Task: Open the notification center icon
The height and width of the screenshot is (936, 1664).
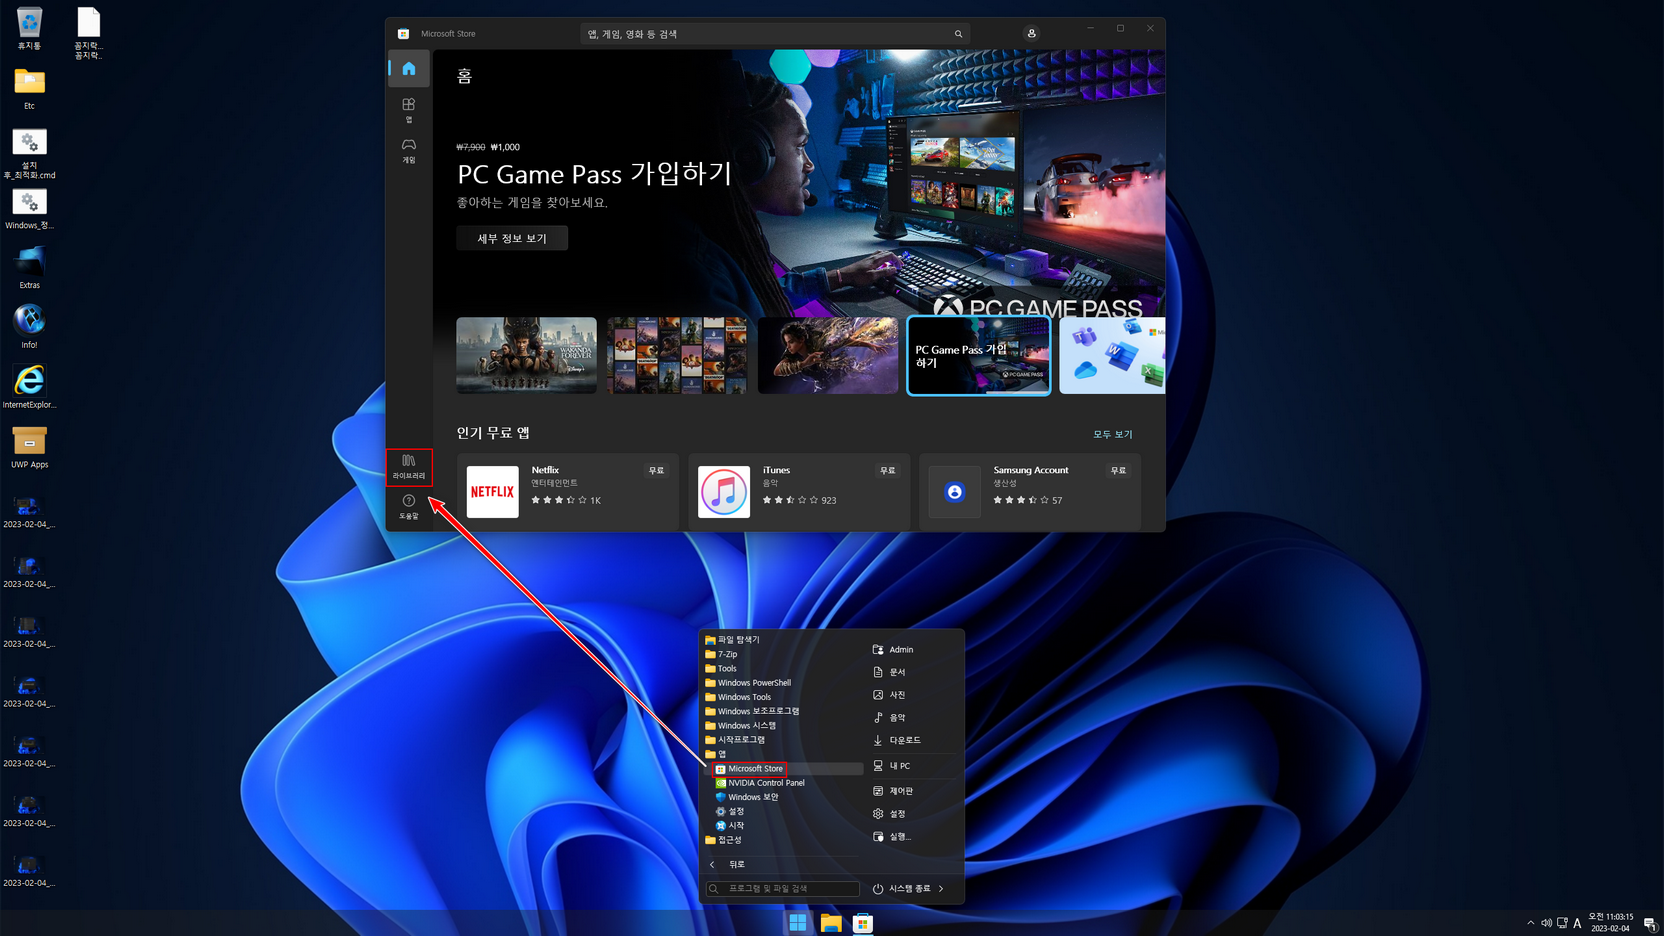Action: (1649, 923)
